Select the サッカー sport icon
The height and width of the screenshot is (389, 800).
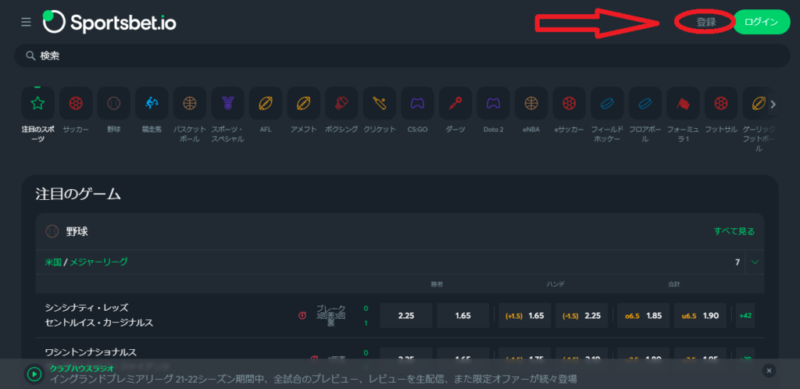click(x=76, y=103)
